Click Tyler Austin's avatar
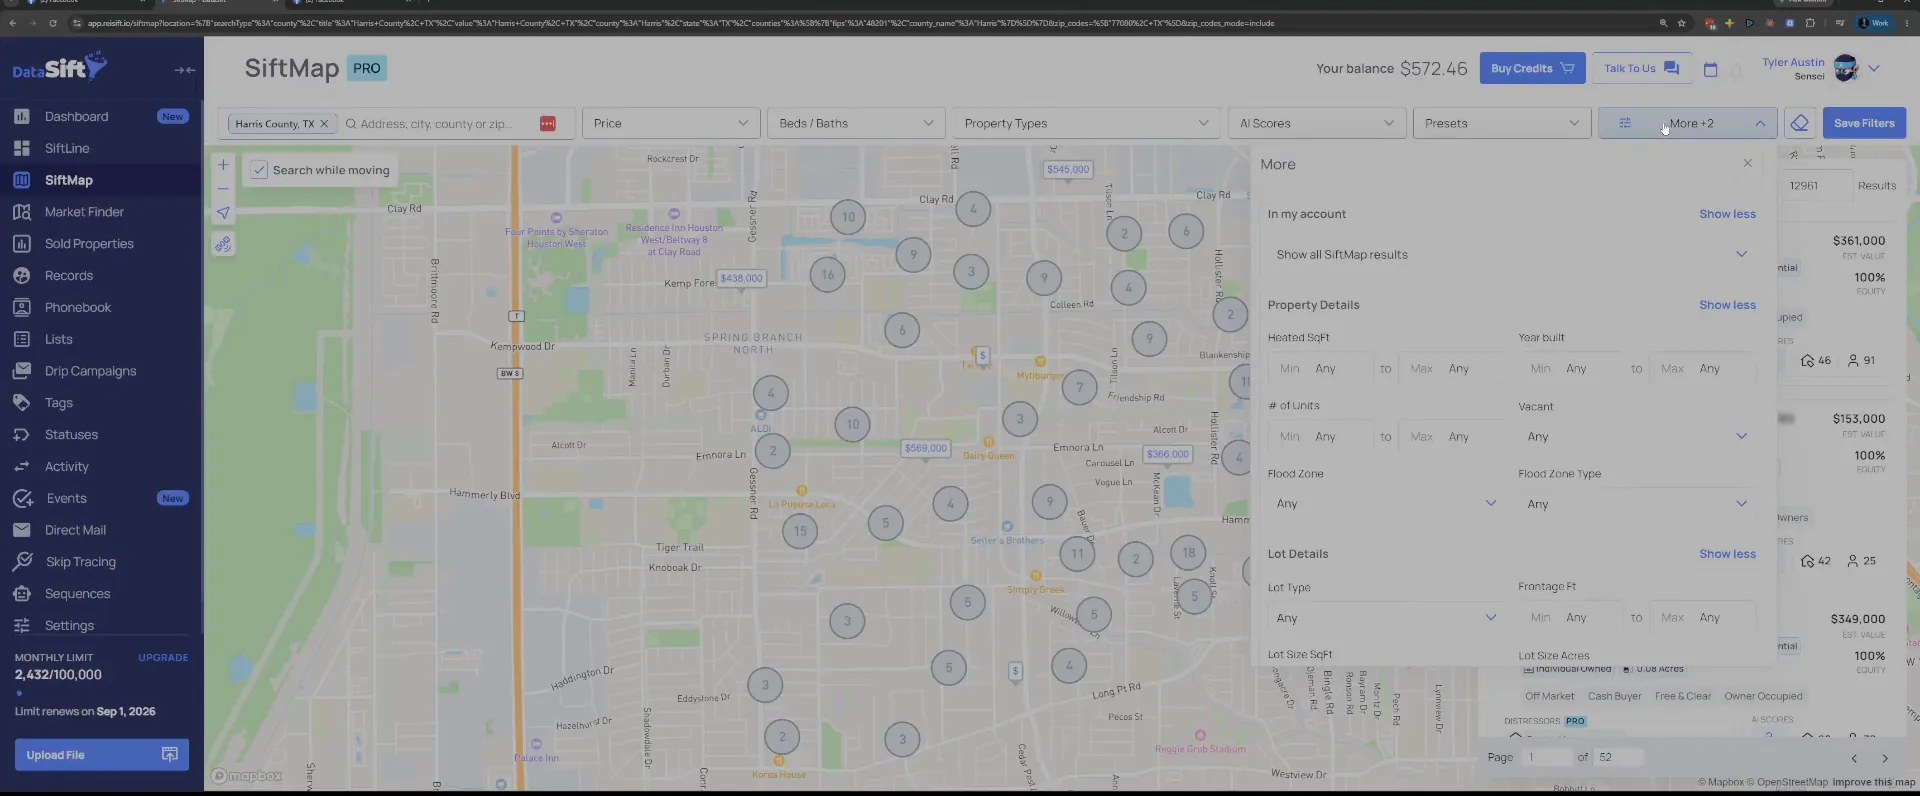Viewport: 1920px width, 796px height. pos(1846,68)
